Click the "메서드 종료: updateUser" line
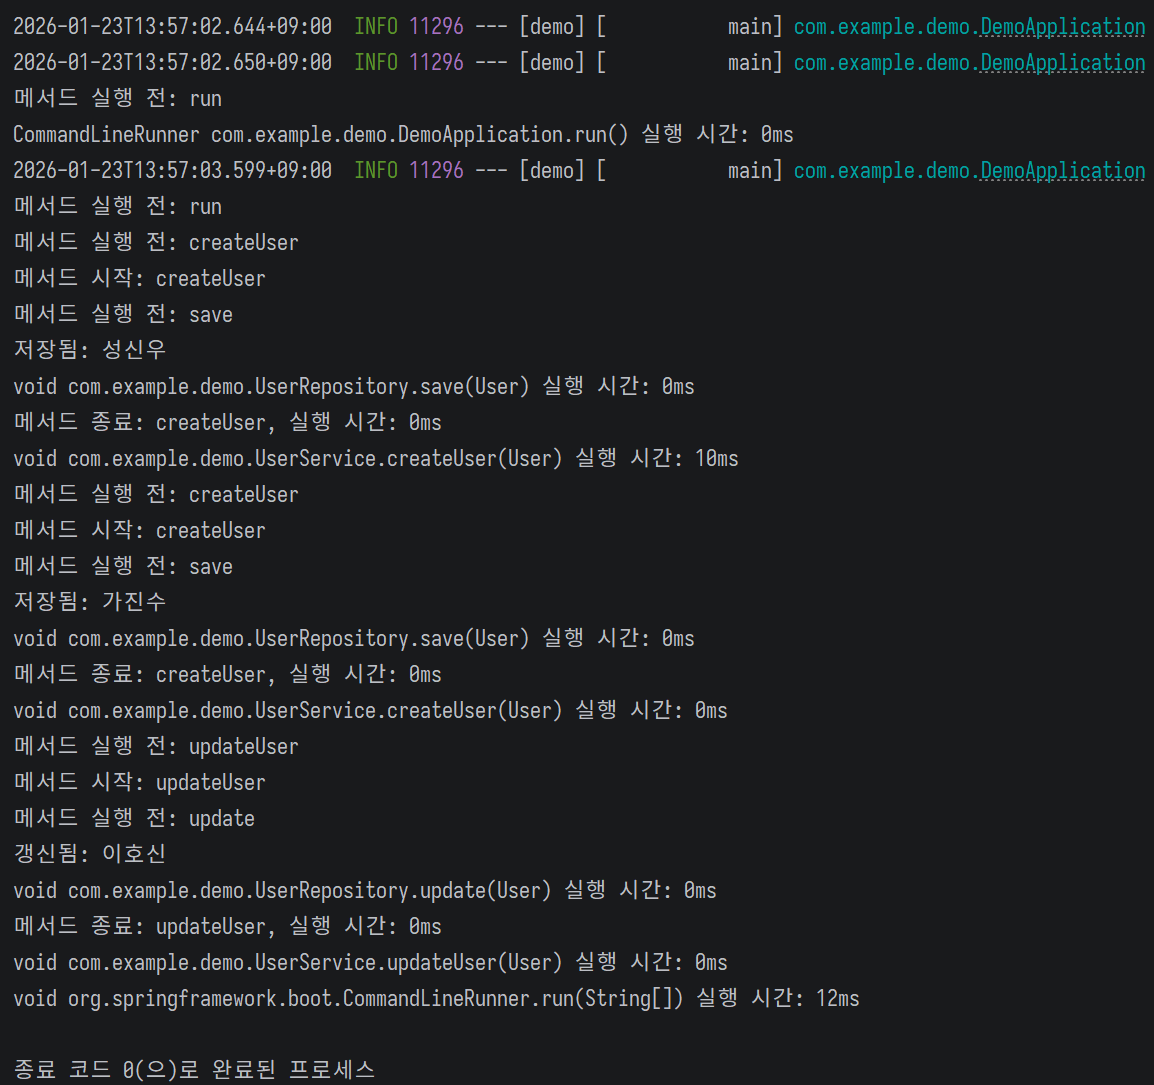1154x1085 pixels. (x=227, y=926)
